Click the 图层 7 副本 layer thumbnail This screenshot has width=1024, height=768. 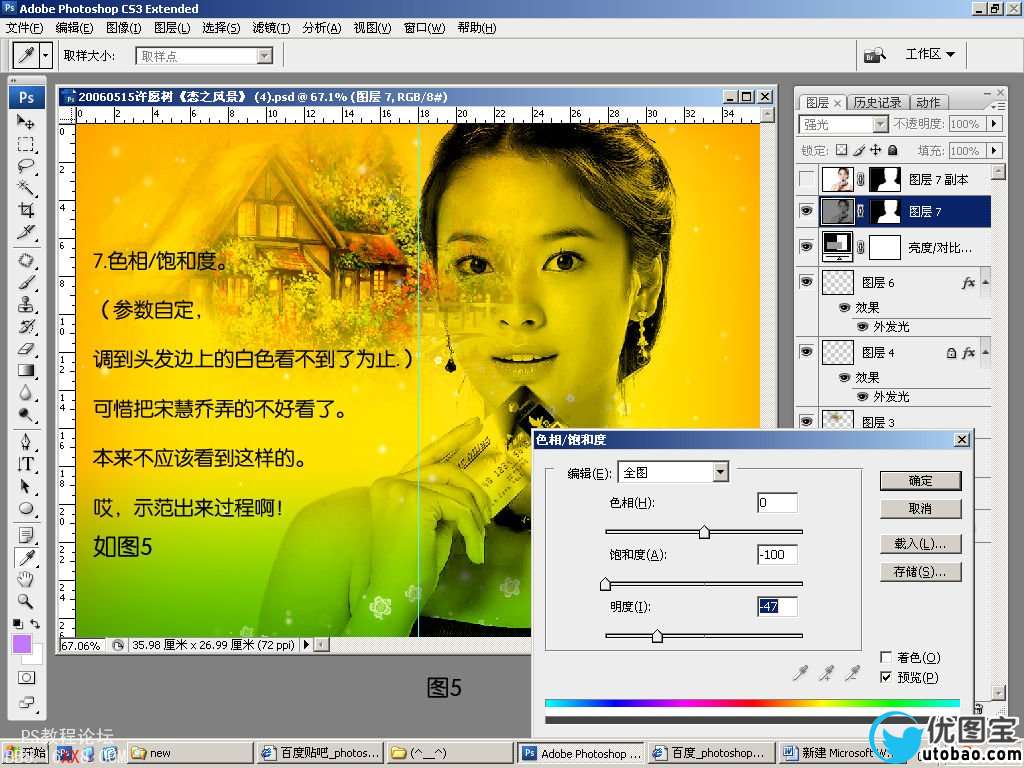pyautogui.click(x=838, y=178)
